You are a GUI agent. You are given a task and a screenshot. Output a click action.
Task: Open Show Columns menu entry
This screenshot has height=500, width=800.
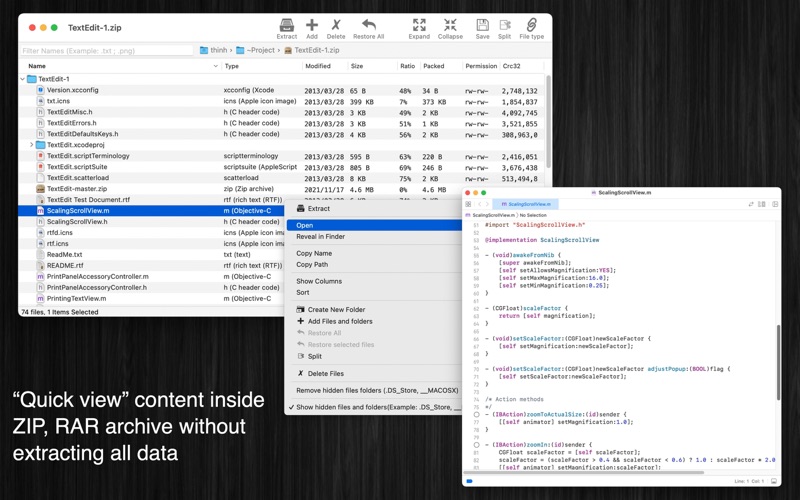pyautogui.click(x=374, y=281)
